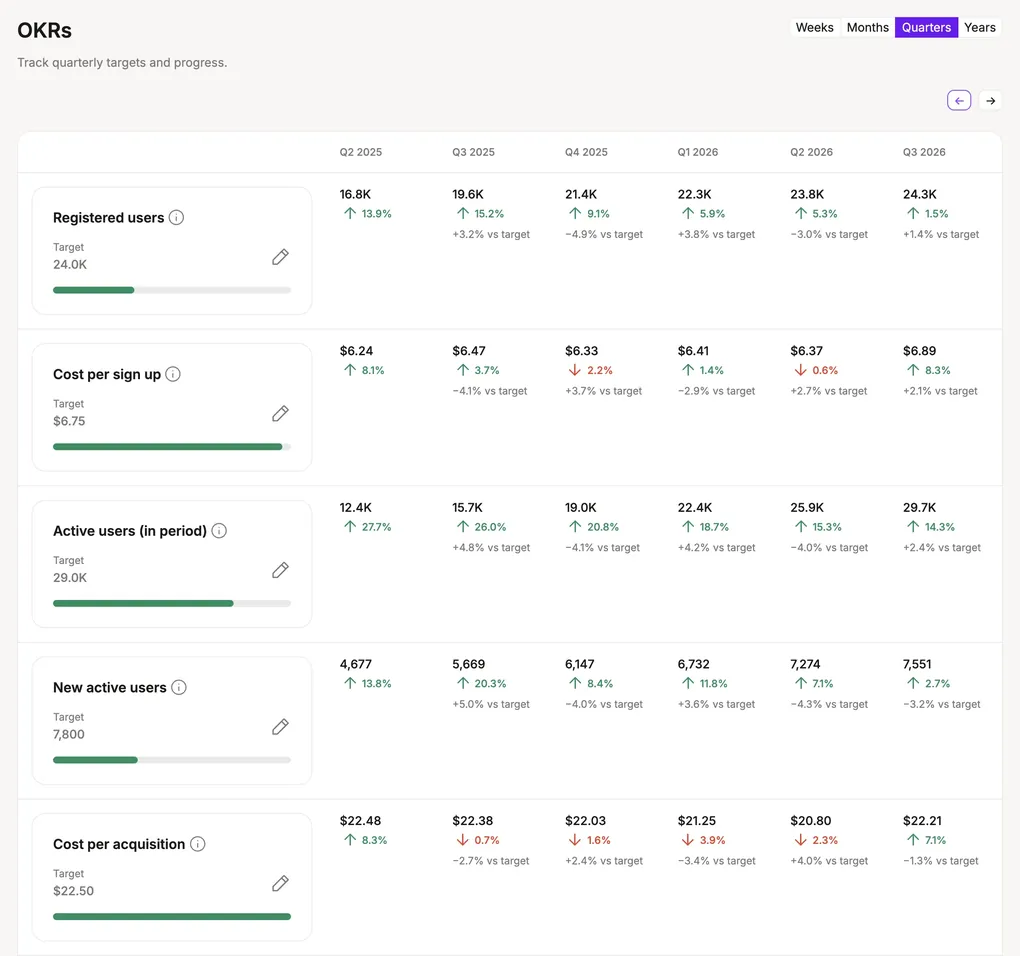1020x956 pixels.
Task: Click the $22.21 Cost per acquisition value
Action: click(x=922, y=821)
